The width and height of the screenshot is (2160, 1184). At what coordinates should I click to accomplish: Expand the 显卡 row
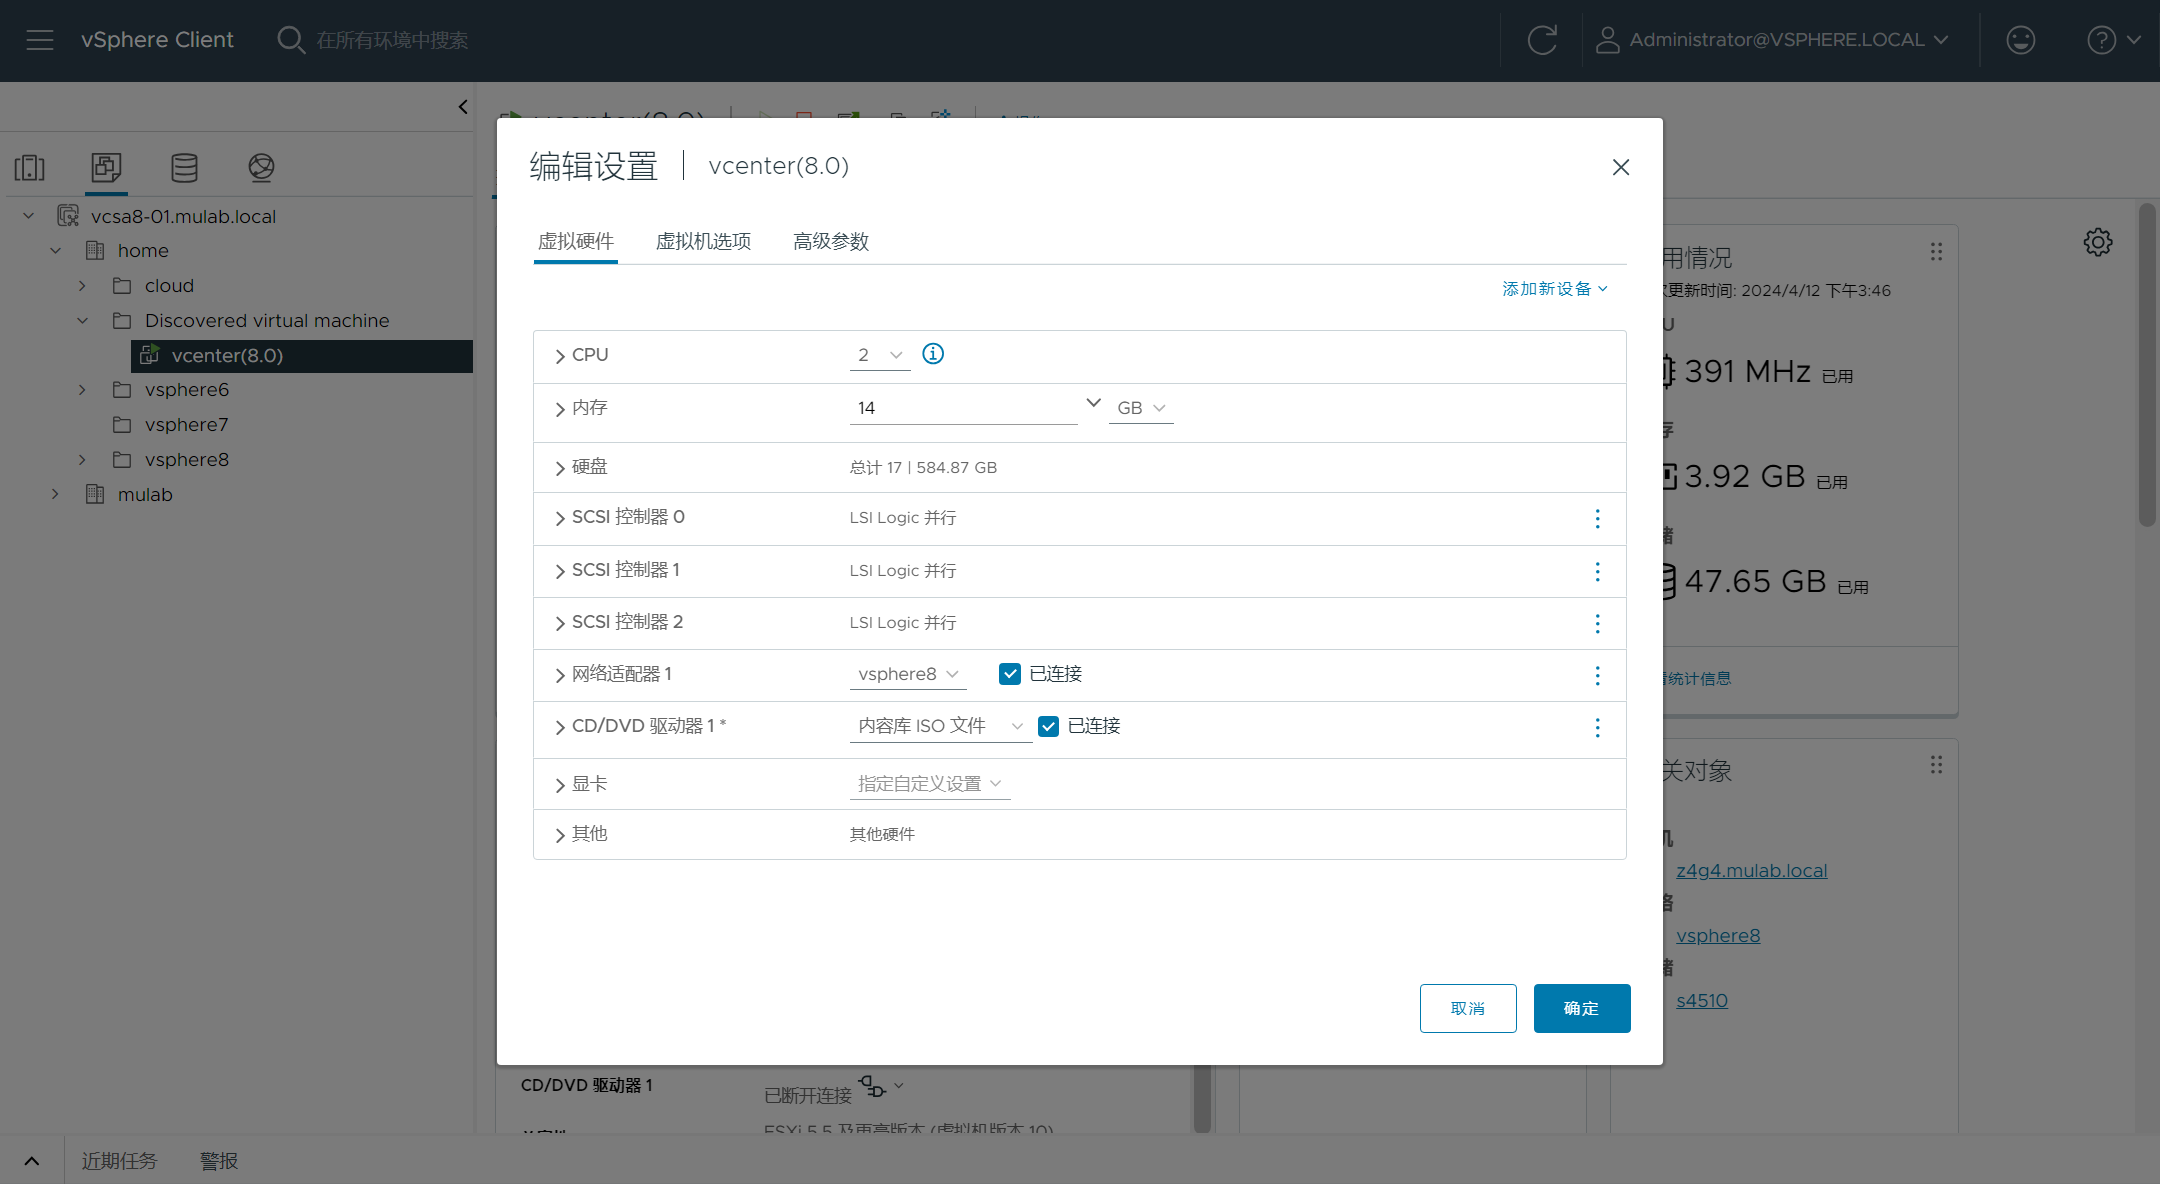pyautogui.click(x=560, y=785)
